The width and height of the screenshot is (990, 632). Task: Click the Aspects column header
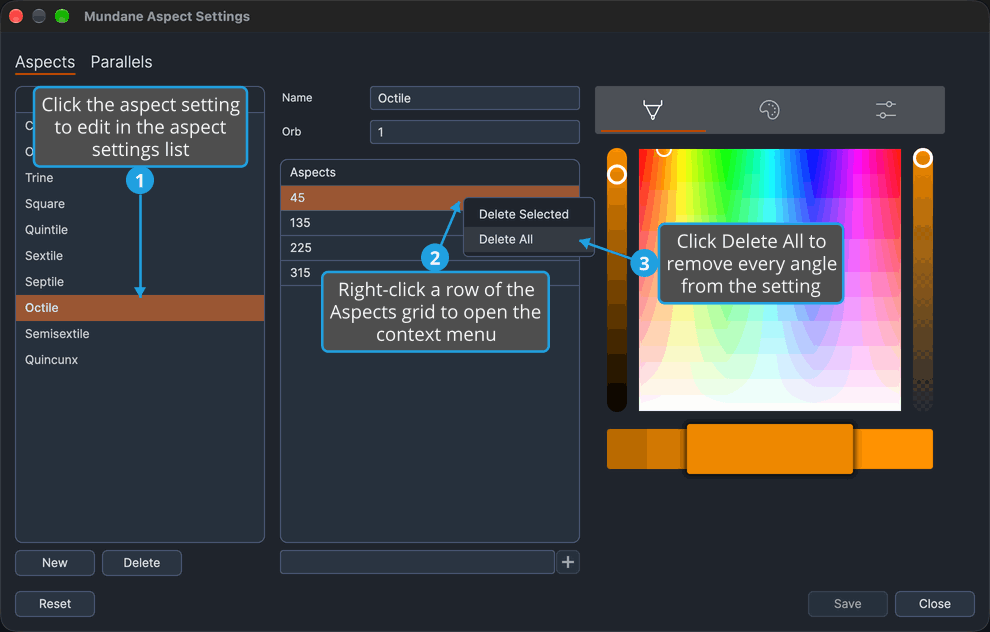pyautogui.click(x=429, y=172)
